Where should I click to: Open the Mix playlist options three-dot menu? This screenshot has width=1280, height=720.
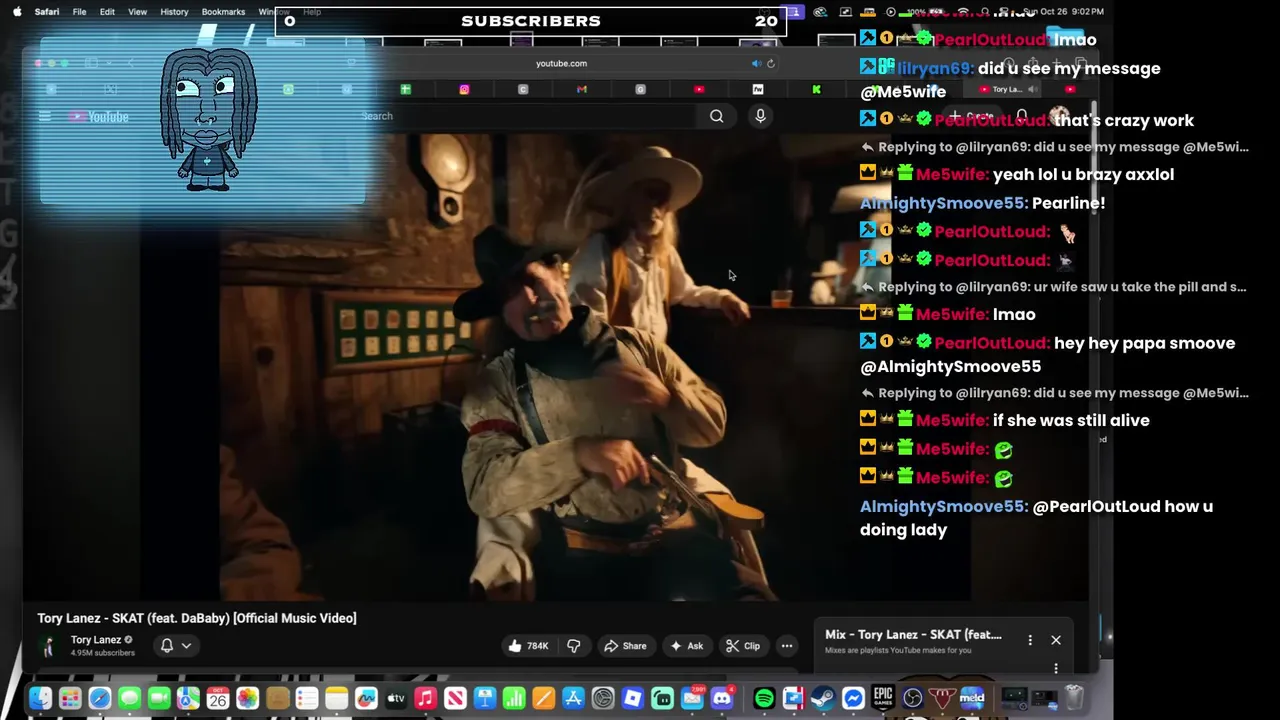point(1030,640)
